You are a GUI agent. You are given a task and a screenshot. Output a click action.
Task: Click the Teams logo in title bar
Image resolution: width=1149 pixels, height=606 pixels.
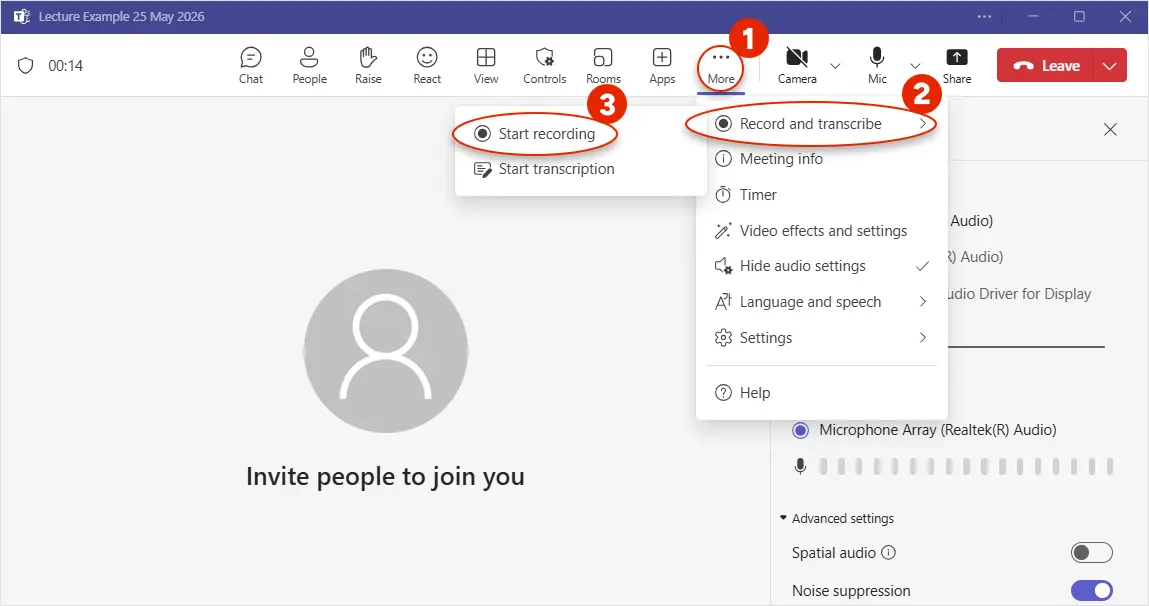(x=22, y=16)
